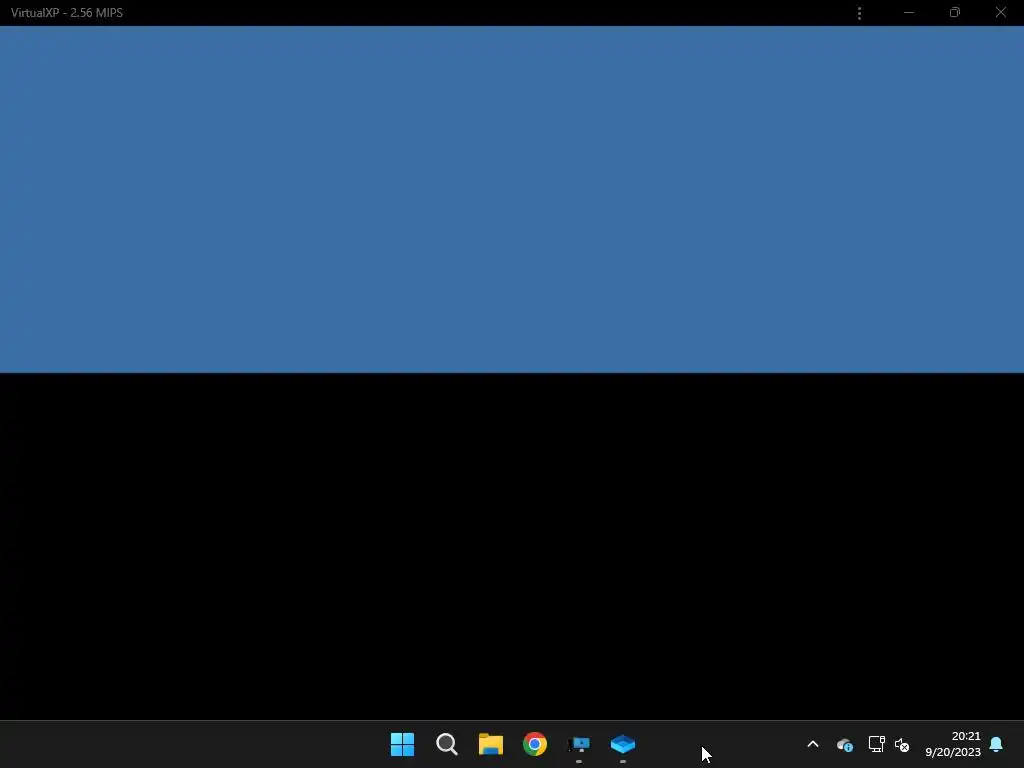Open the network status icon
The width and height of the screenshot is (1024, 768).
click(x=876, y=744)
